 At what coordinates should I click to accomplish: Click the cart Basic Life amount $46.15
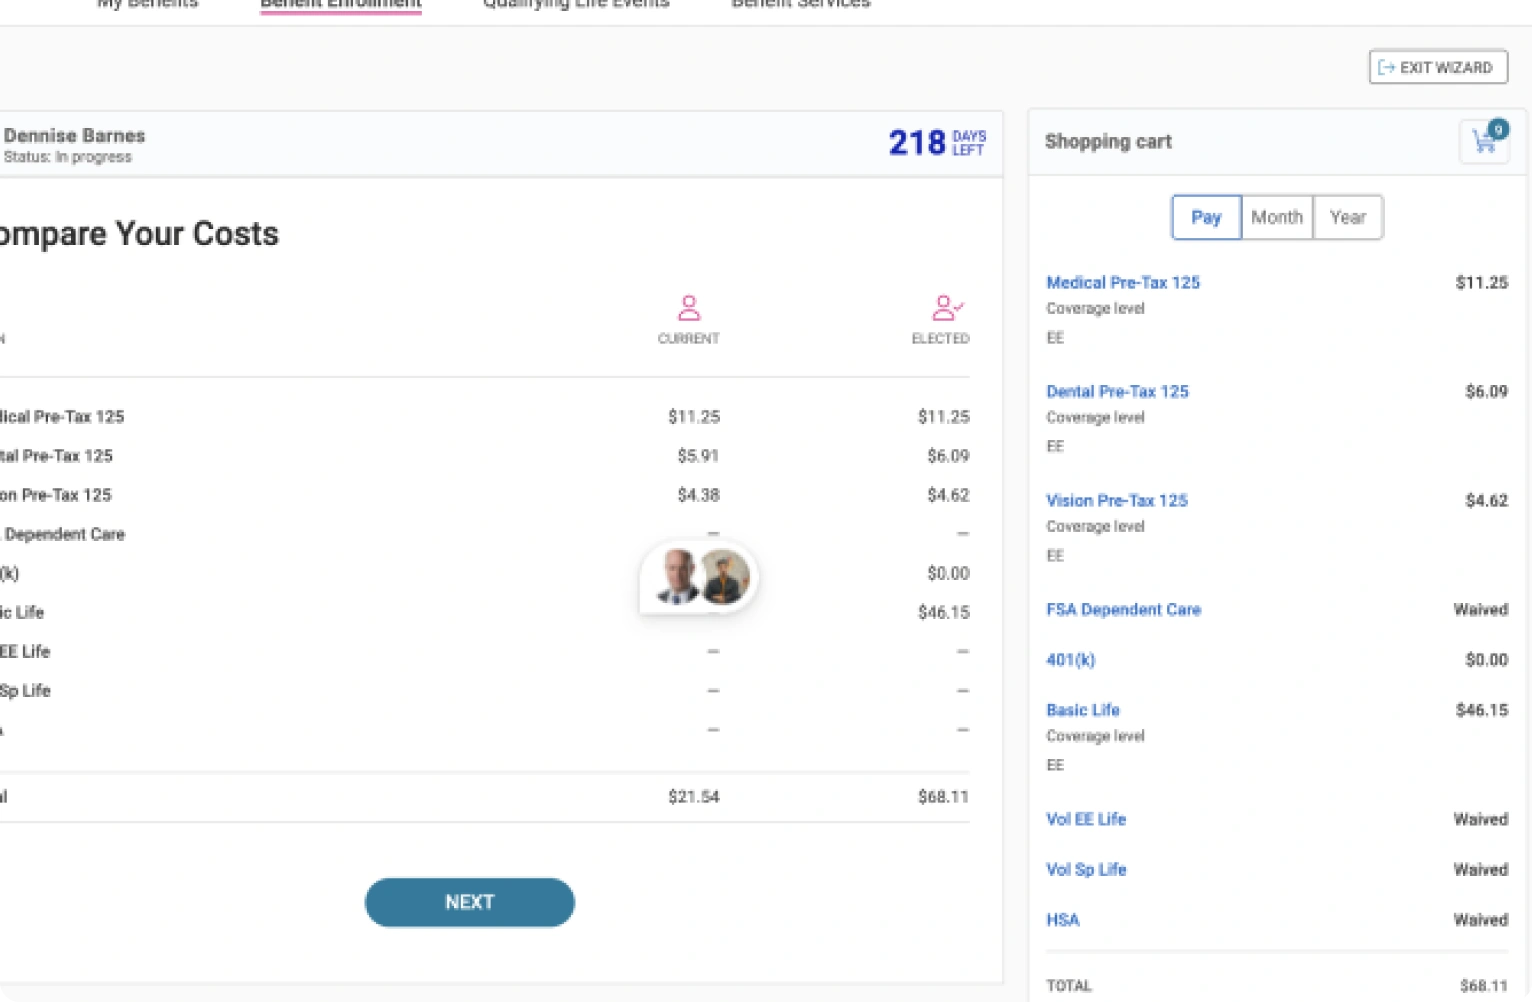pos(1482,709)
